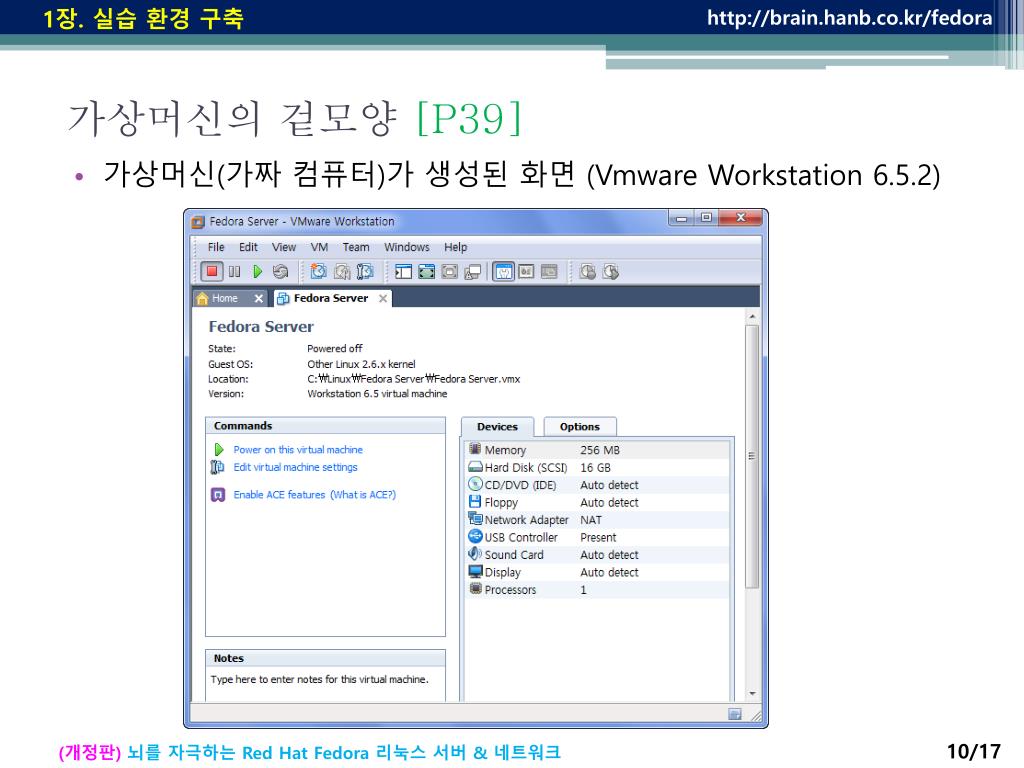Click the Fedora Server title bar icon
This screenshot has height=768, width=1024.
click(x=198, y=222)
